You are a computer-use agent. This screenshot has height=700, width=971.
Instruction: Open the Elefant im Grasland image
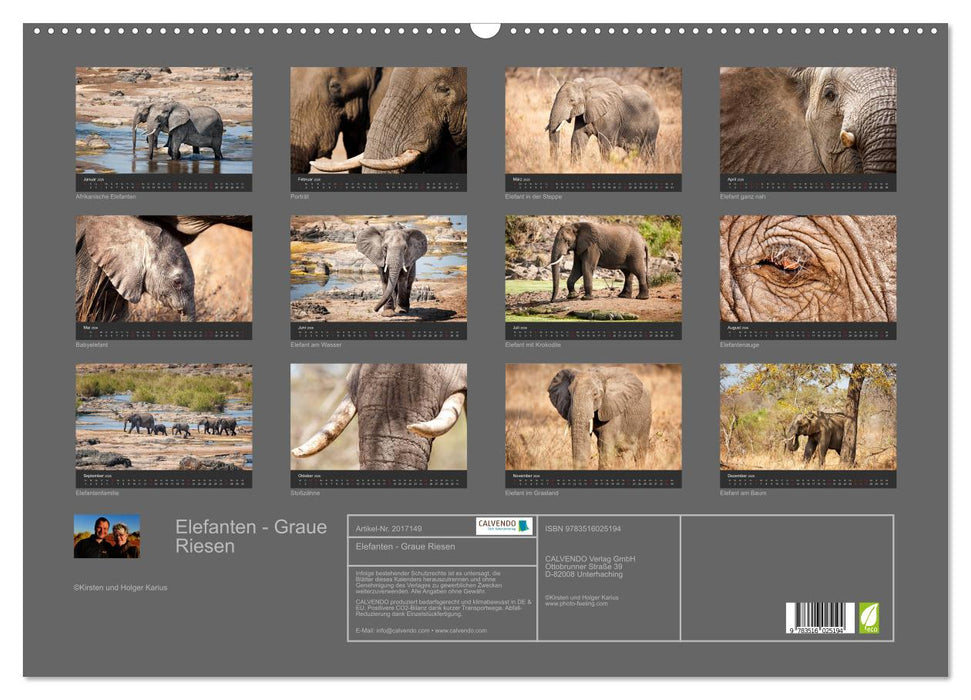pyautogui.click(x=593, y=417)
